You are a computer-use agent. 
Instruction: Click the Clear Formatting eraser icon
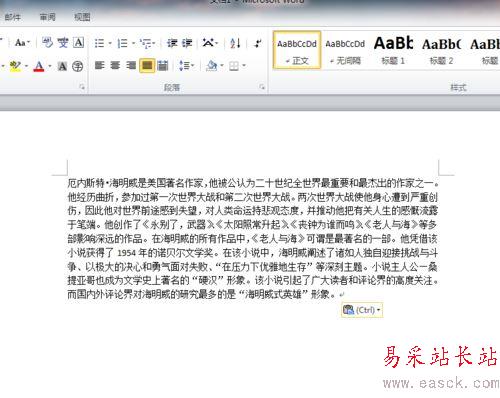(x=47, y=43)
